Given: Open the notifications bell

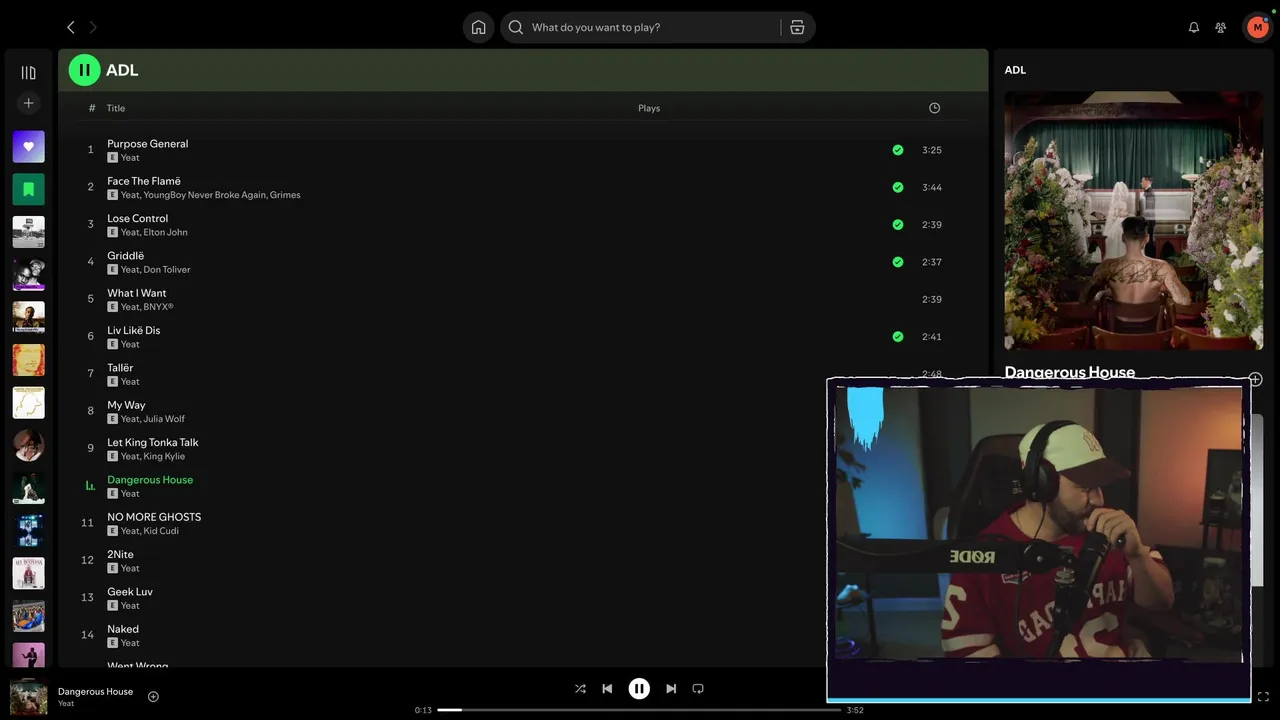Looking at the screenshot, I should (1193, 27).
